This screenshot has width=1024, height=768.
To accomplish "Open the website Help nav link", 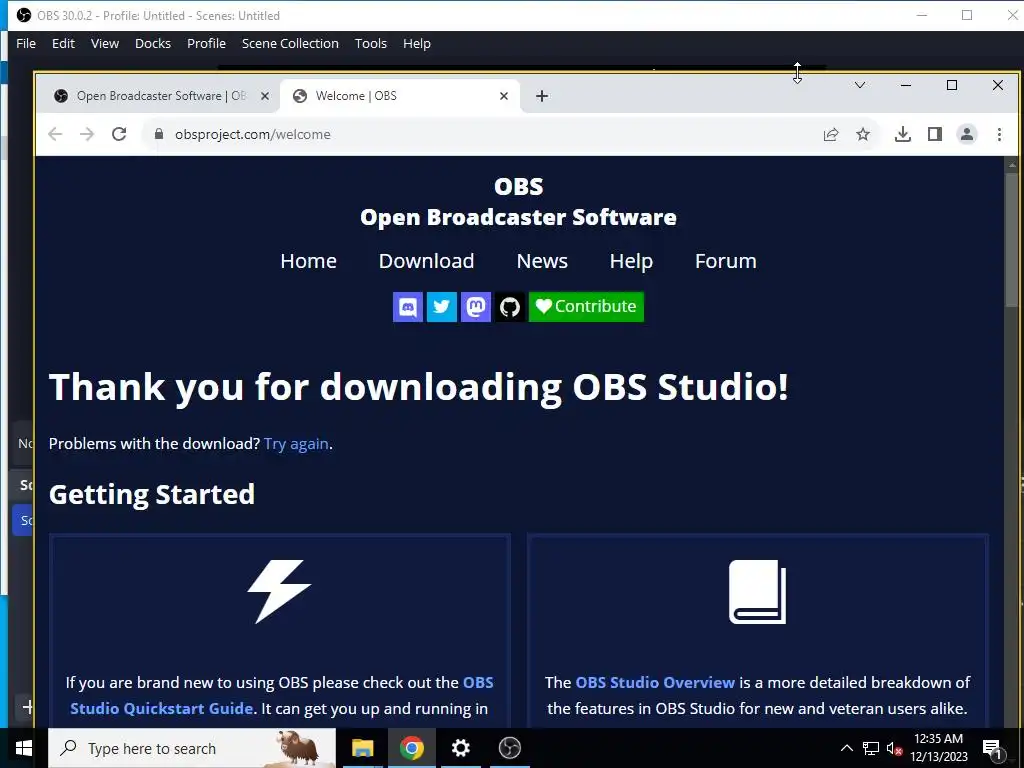I will point(631,261).
